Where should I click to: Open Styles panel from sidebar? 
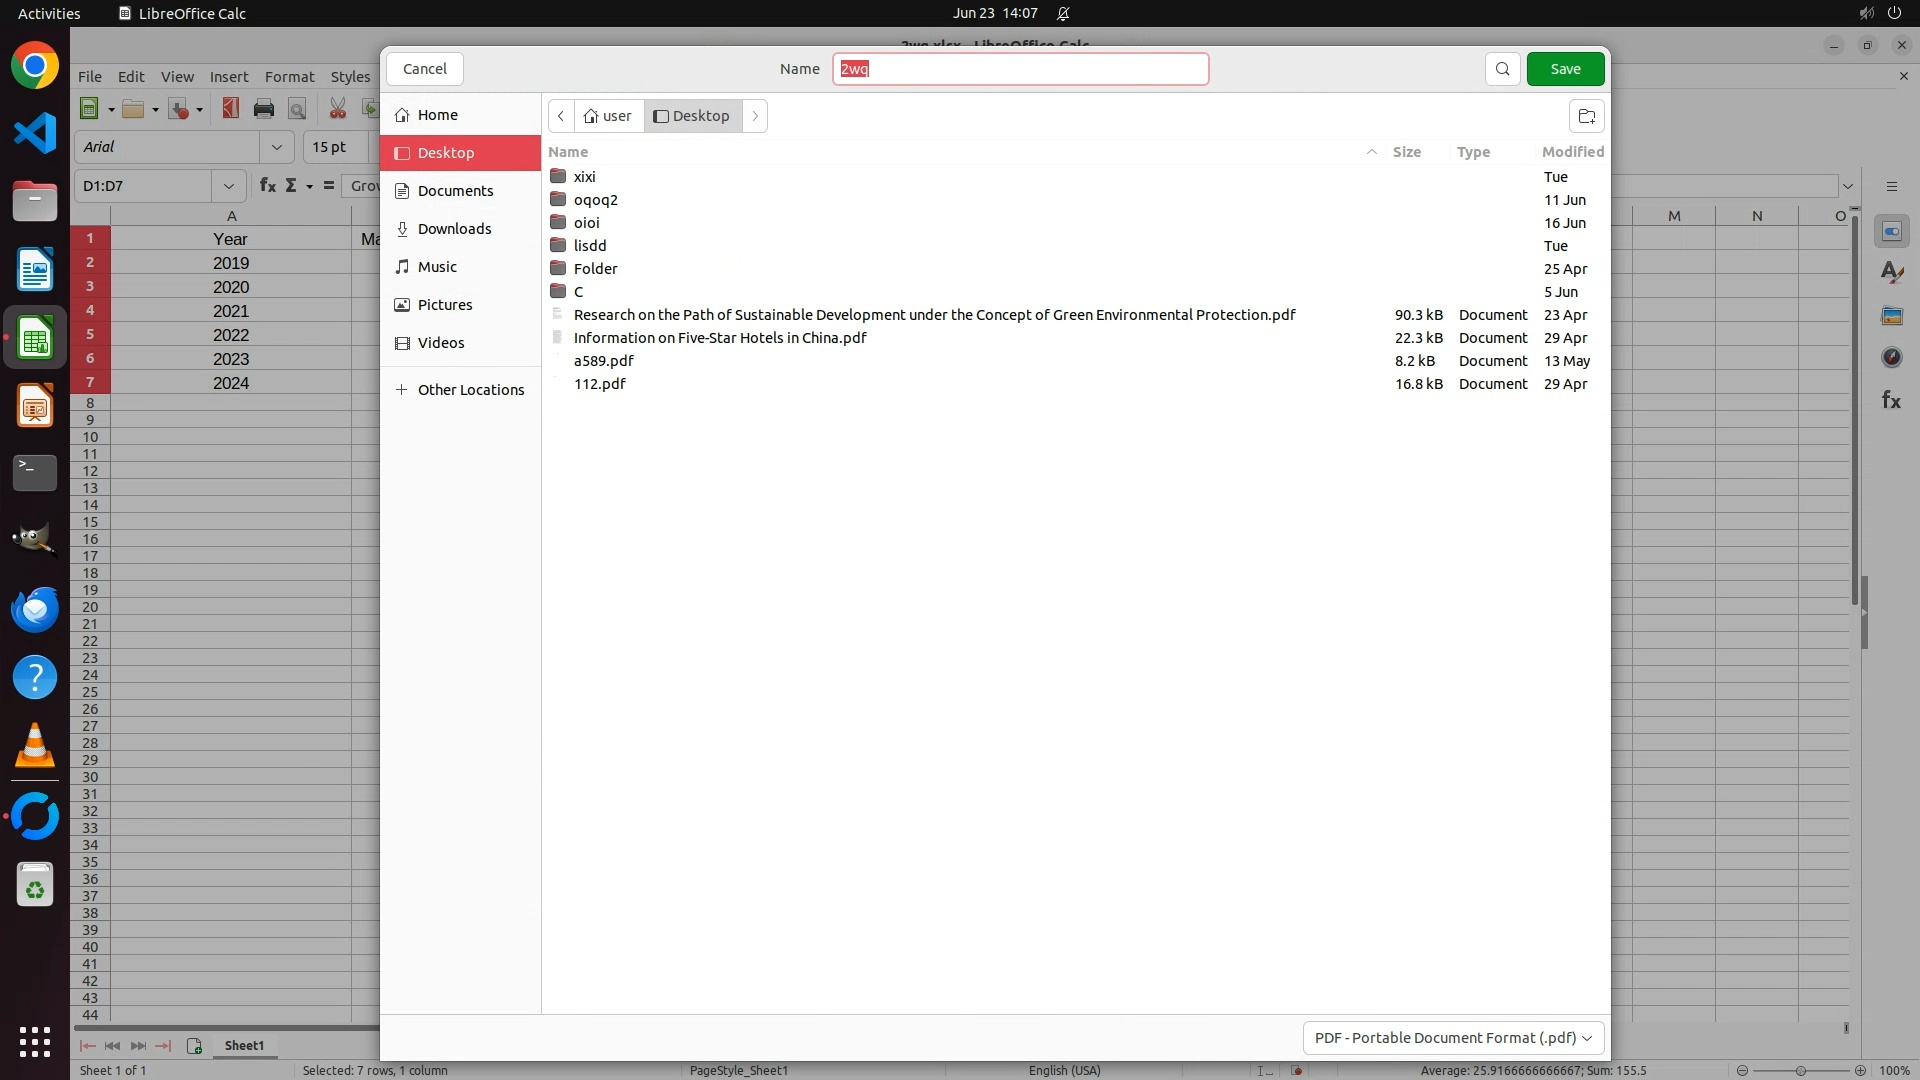(1891, 272)
